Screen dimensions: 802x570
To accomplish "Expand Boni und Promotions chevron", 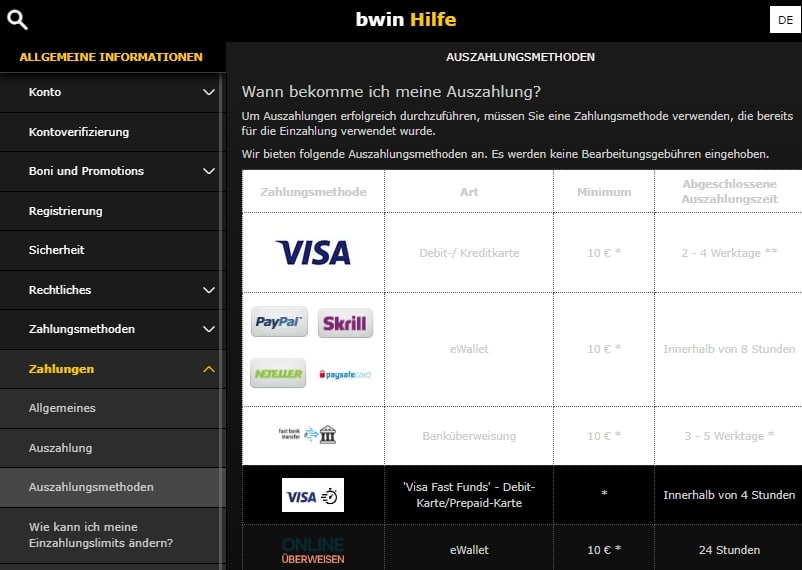I will [x=209, y=171].
